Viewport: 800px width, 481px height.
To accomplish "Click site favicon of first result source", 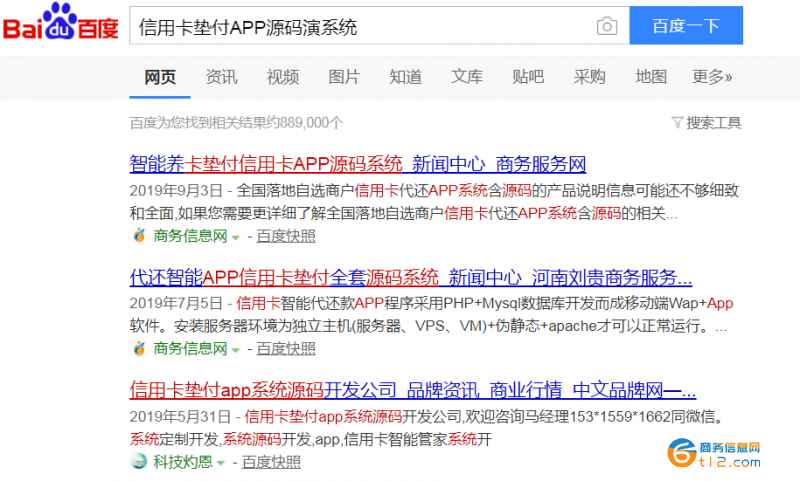I will click(139, 235).
